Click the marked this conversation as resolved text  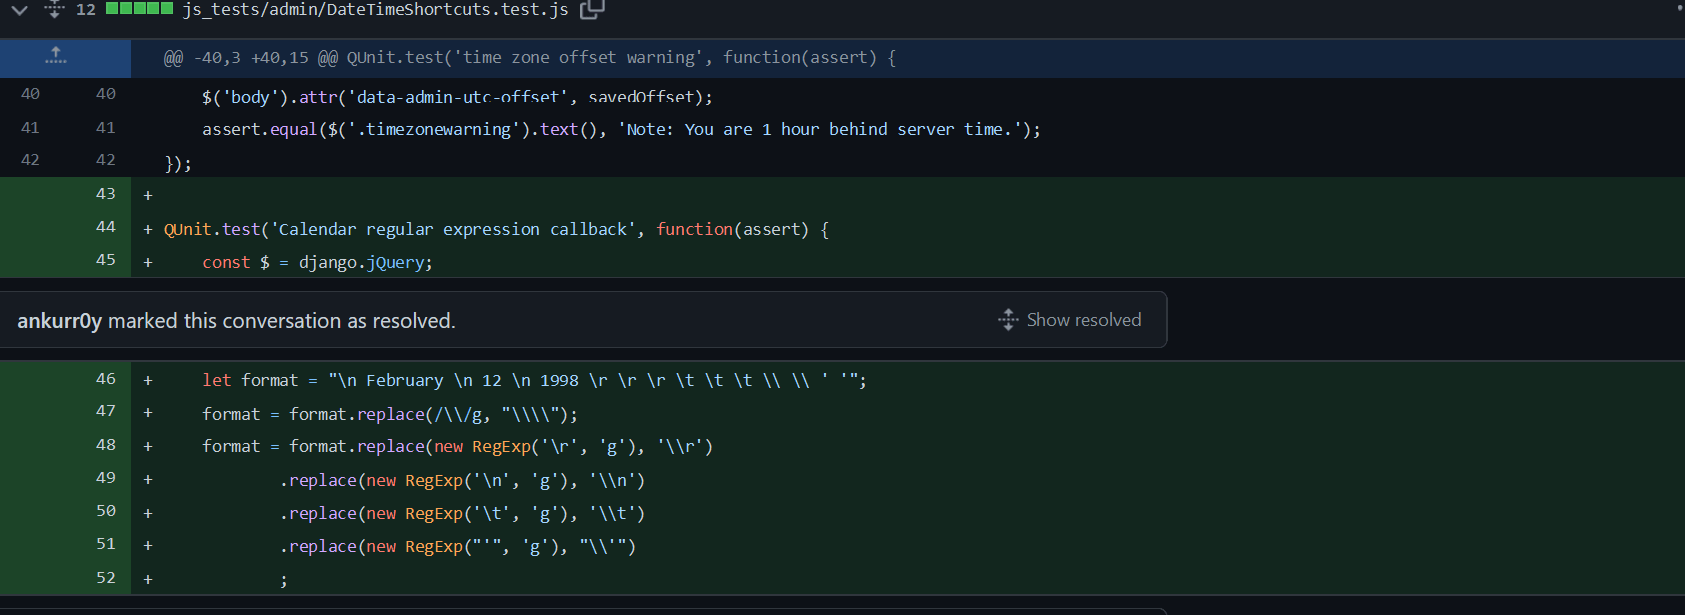click(x=282, y=321)
